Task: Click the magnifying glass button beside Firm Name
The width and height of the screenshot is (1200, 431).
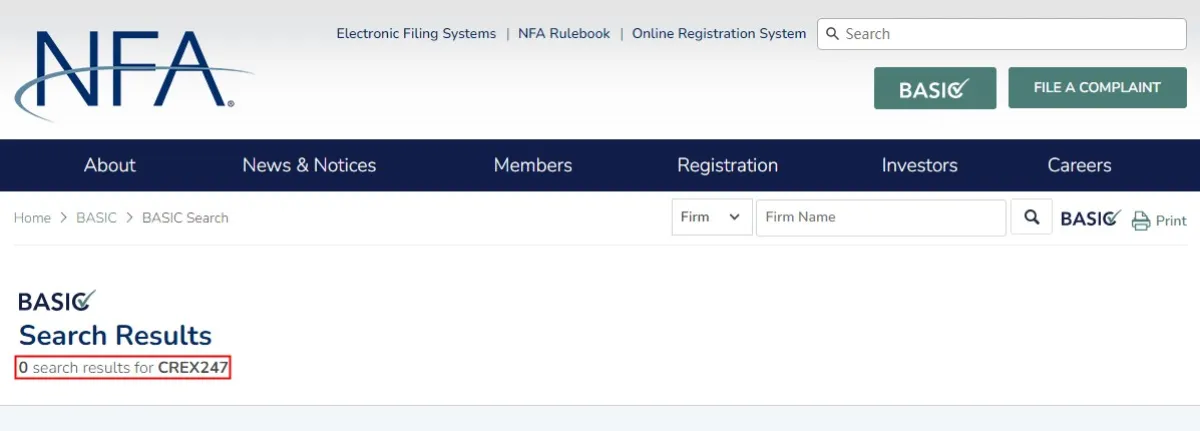Action: (1032, 217)
